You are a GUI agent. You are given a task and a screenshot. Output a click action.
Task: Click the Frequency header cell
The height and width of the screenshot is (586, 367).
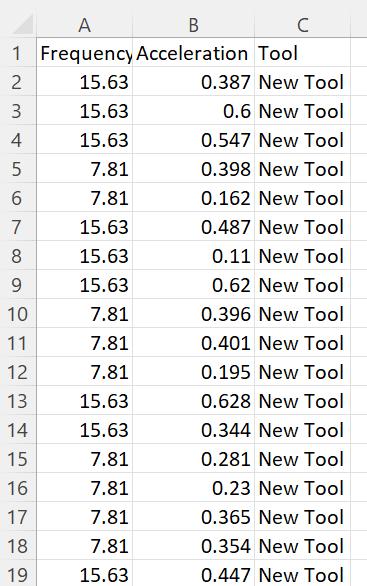(x=84, y=53)
